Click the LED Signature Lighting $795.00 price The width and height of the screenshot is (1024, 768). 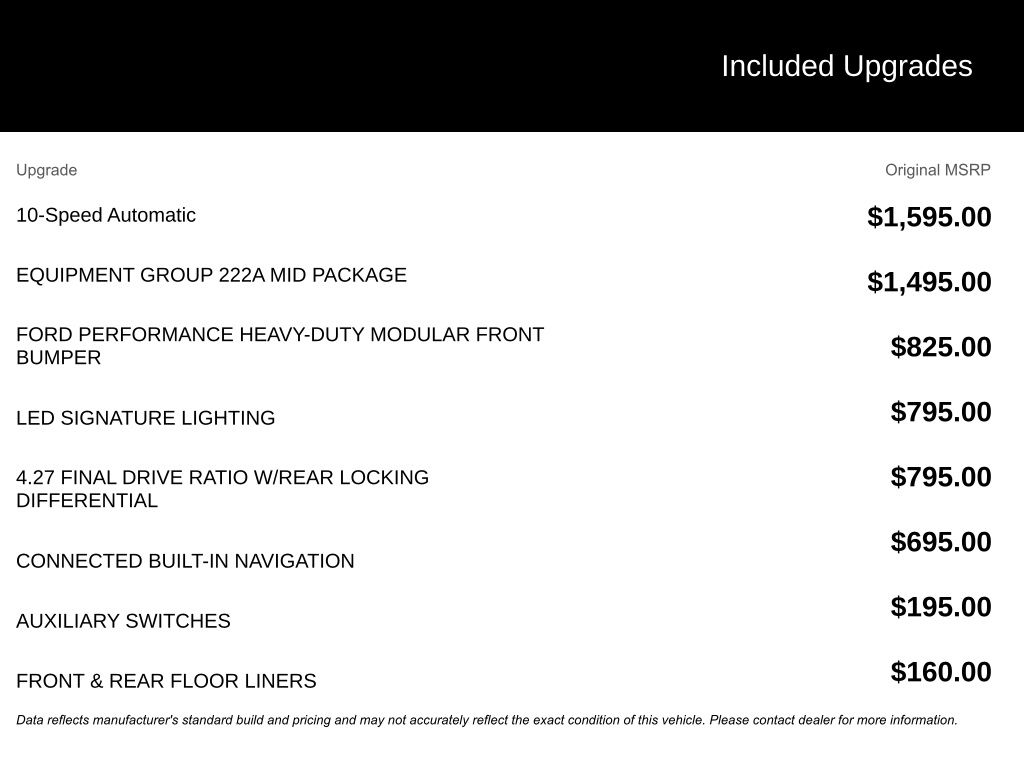941,412
